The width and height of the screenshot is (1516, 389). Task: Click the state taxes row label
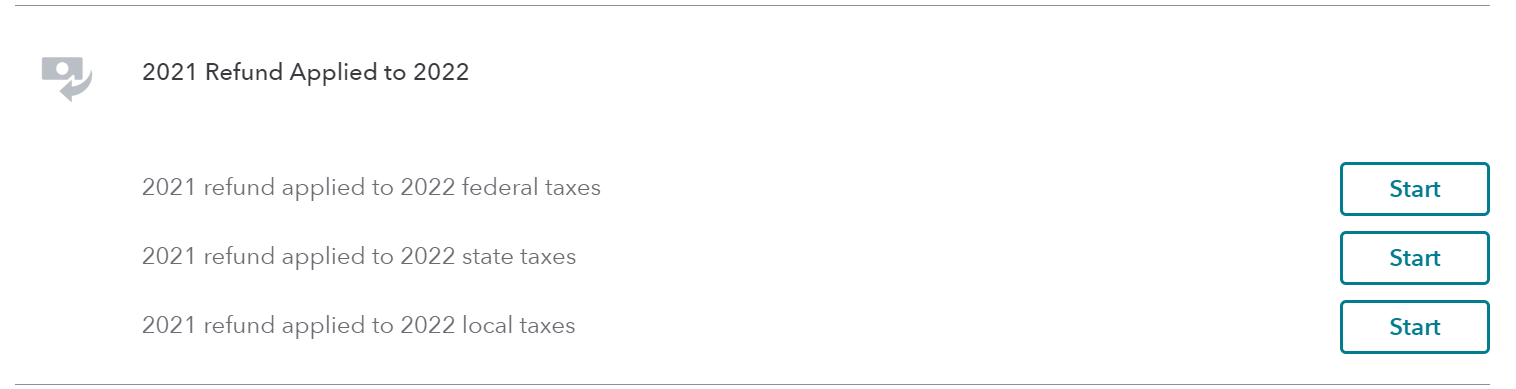[x=359, y=257]
